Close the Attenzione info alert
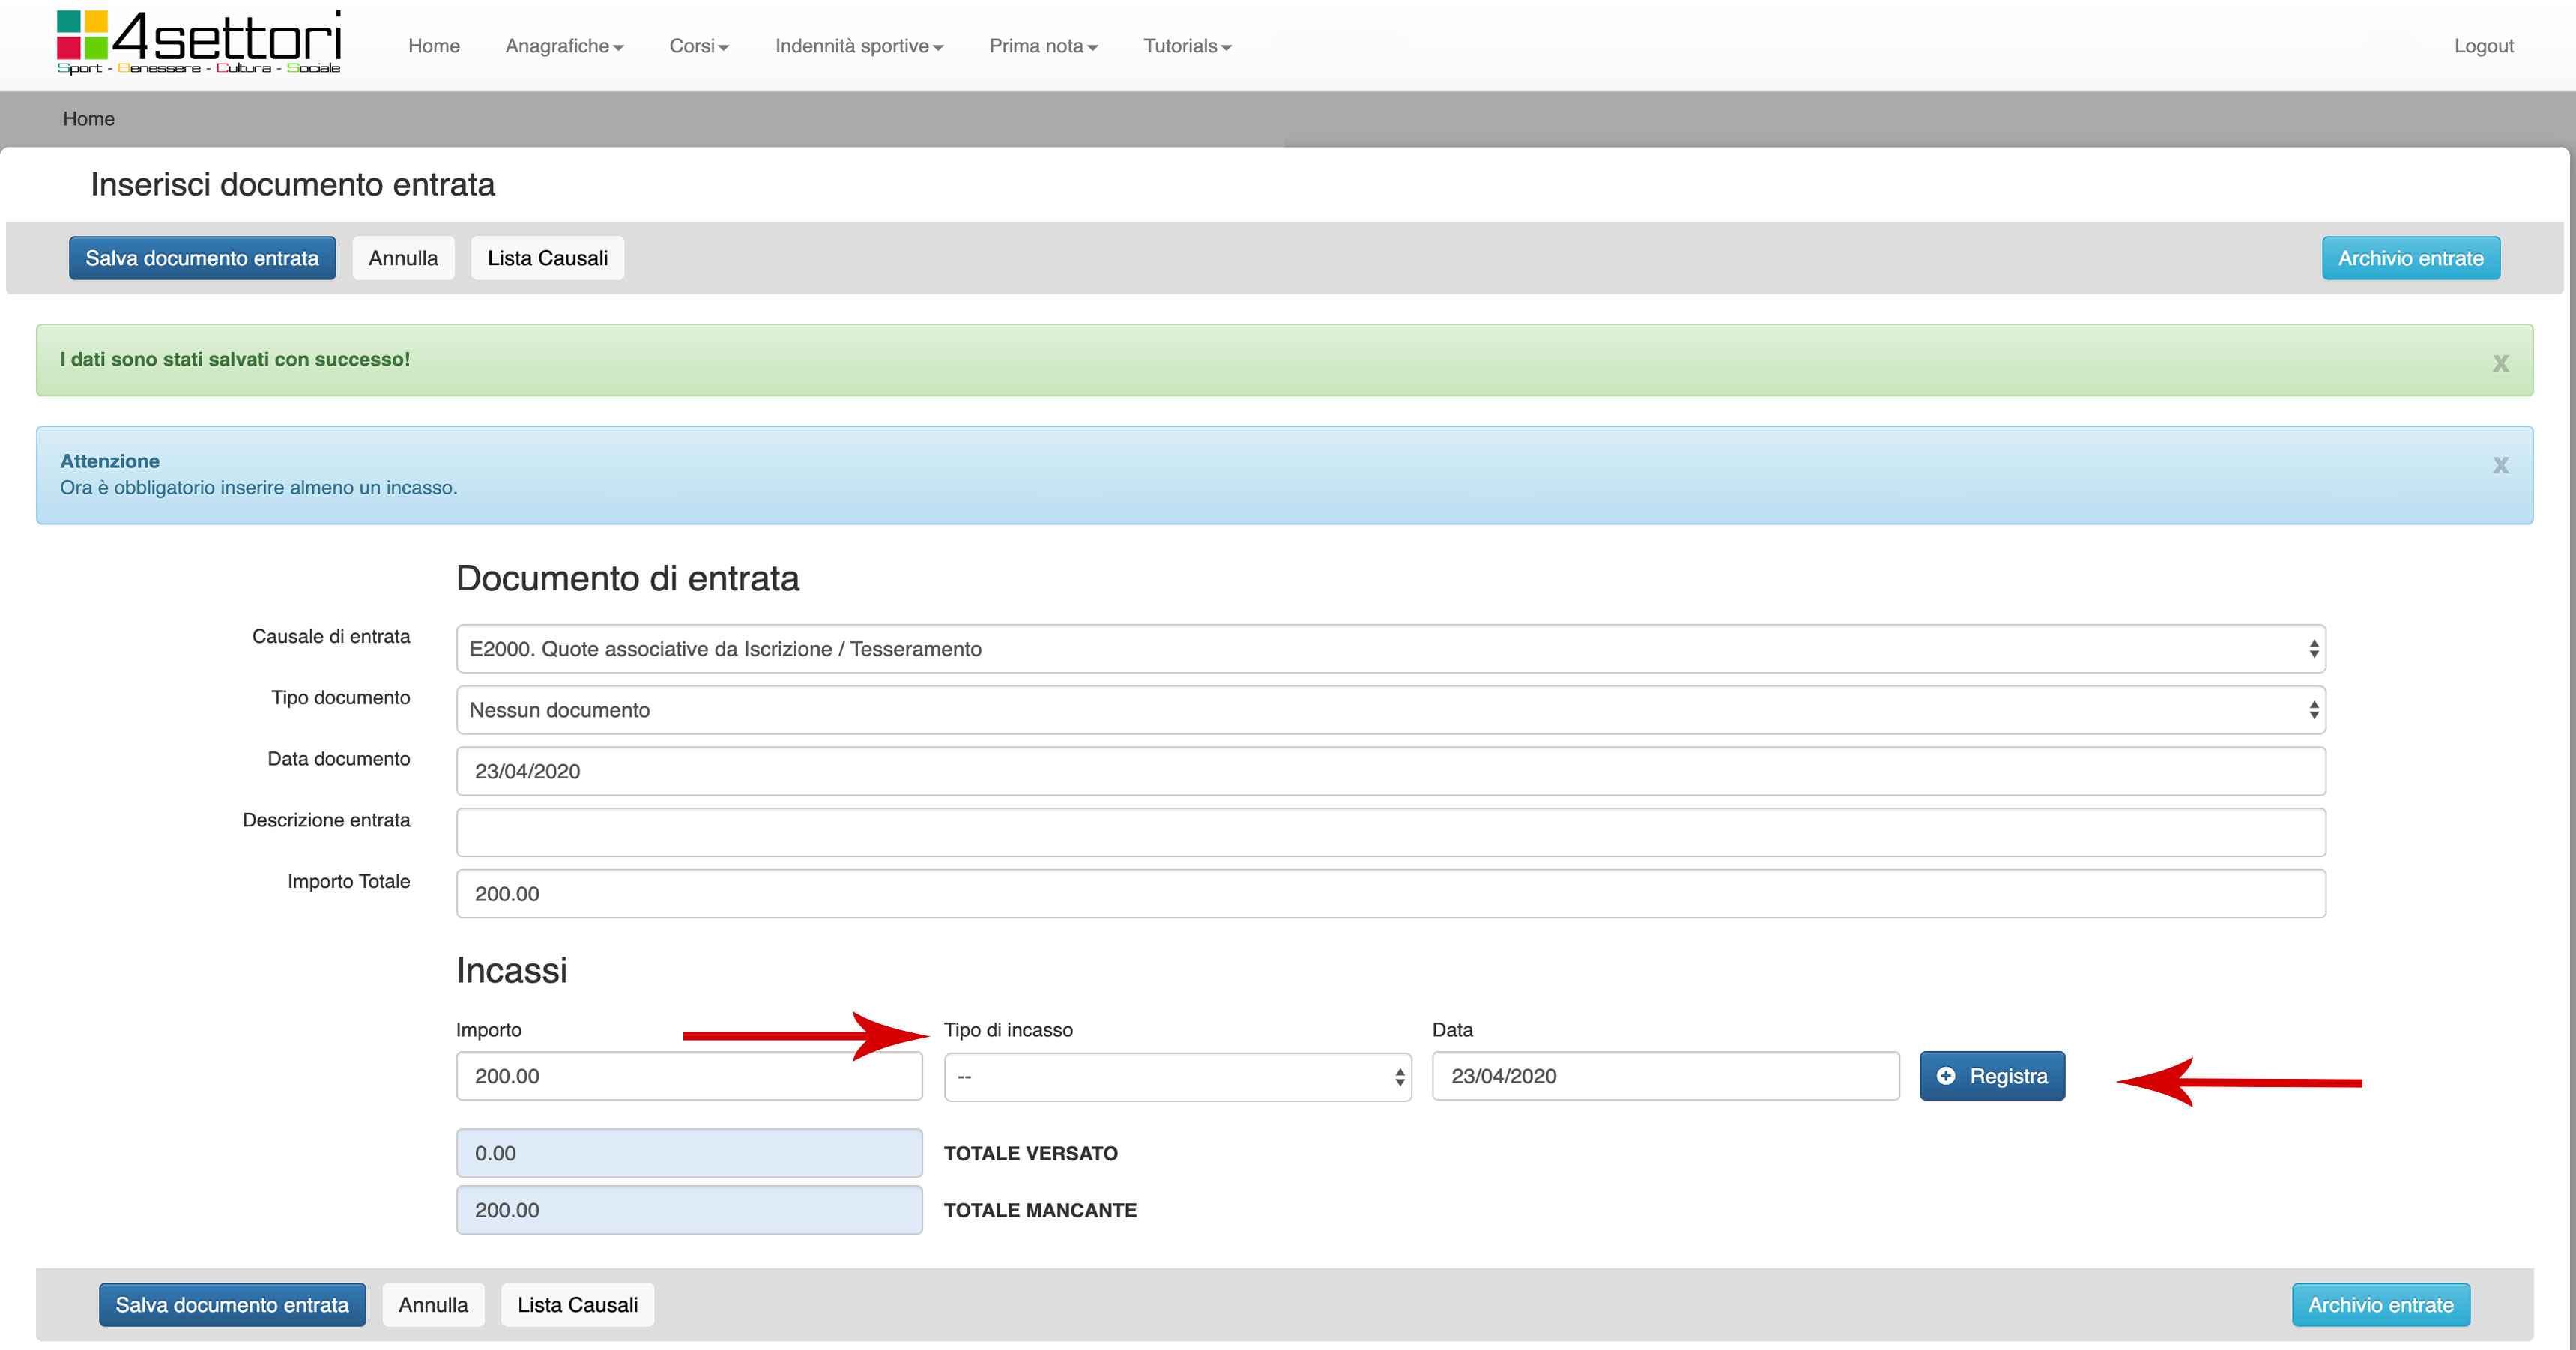 coord(2500,465)
